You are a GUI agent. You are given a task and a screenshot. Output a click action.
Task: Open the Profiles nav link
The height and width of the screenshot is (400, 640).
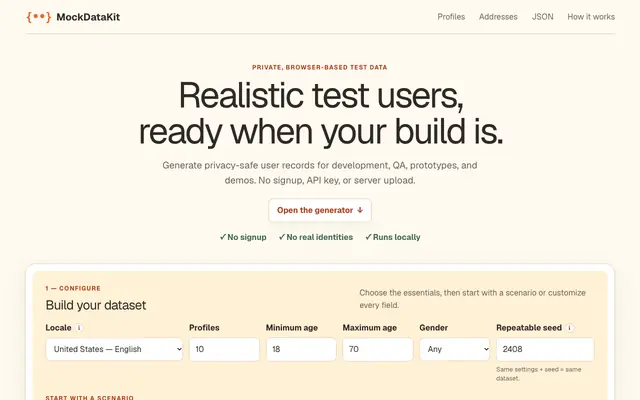click(x=451, y=17)
